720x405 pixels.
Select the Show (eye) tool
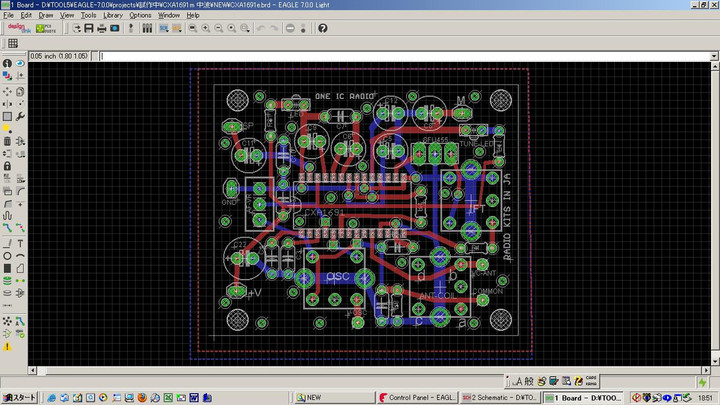[21, 64]
